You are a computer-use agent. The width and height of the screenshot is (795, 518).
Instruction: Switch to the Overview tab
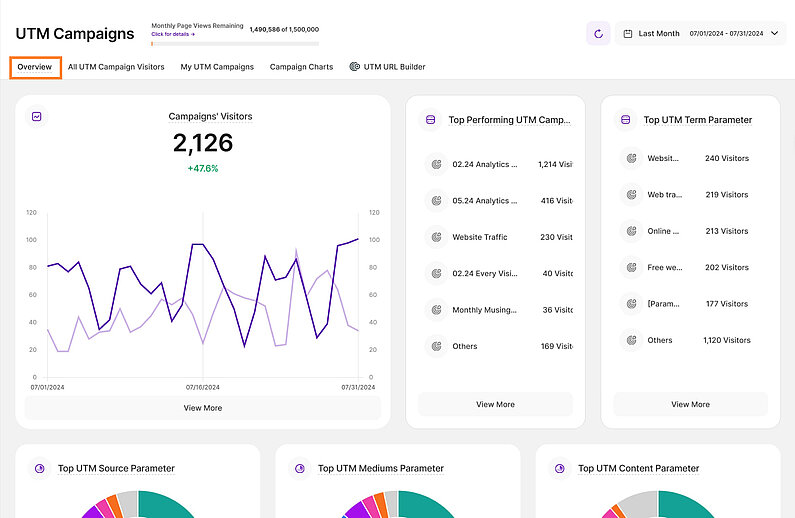(x=35, y=67)
